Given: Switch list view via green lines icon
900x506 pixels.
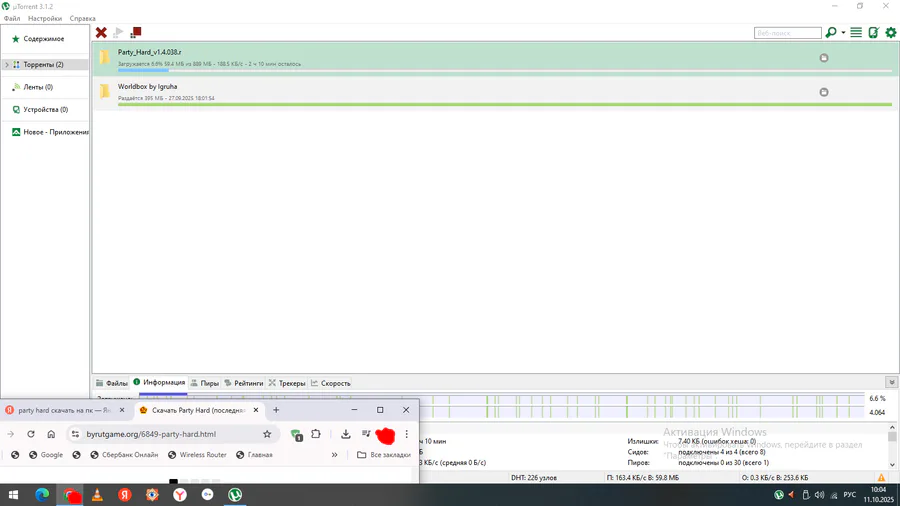Looking at the screenshot, I should [x=856, y=33].
